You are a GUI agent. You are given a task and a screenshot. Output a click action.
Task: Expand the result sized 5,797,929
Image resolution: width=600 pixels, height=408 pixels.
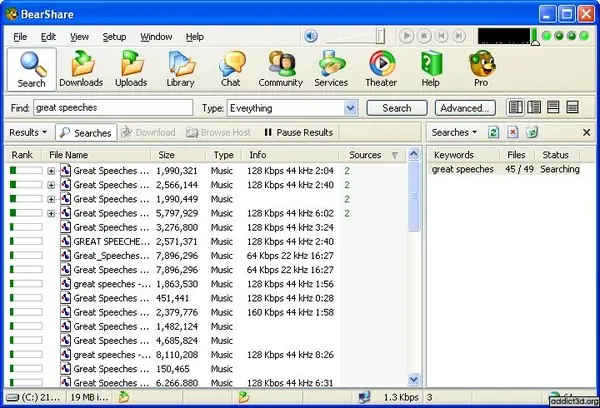(51, 213)
